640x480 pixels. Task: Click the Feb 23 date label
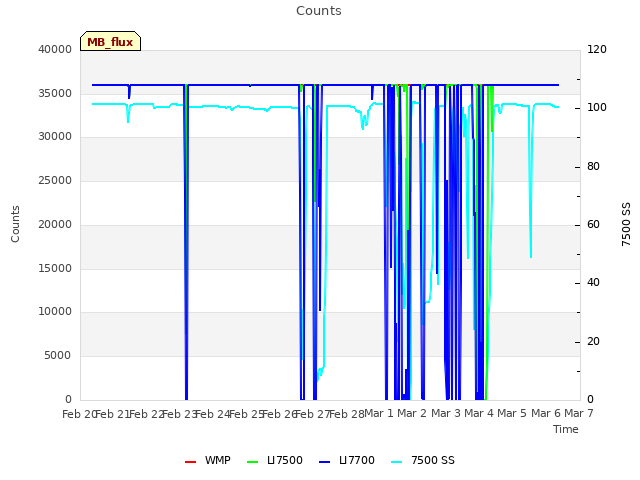179,414
